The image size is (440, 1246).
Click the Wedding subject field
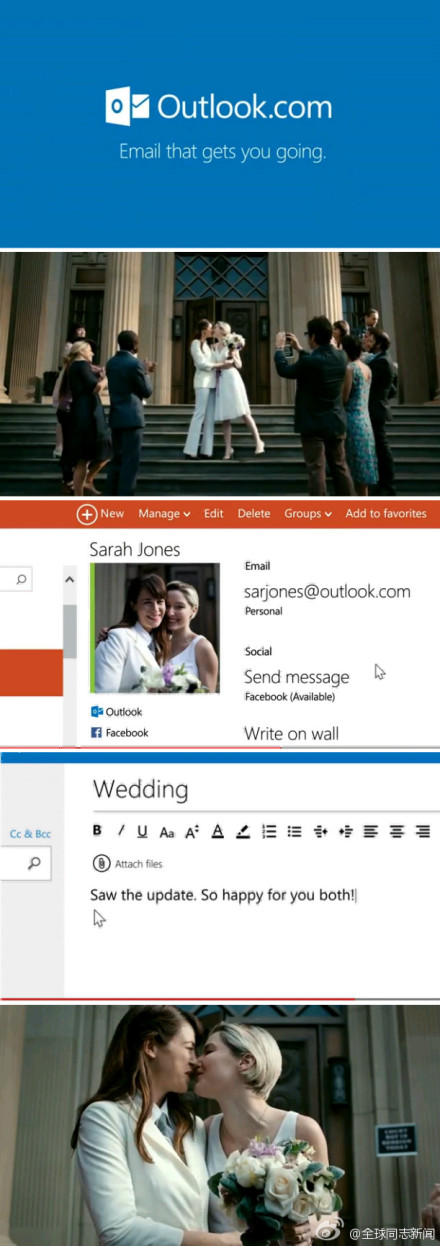140,790
